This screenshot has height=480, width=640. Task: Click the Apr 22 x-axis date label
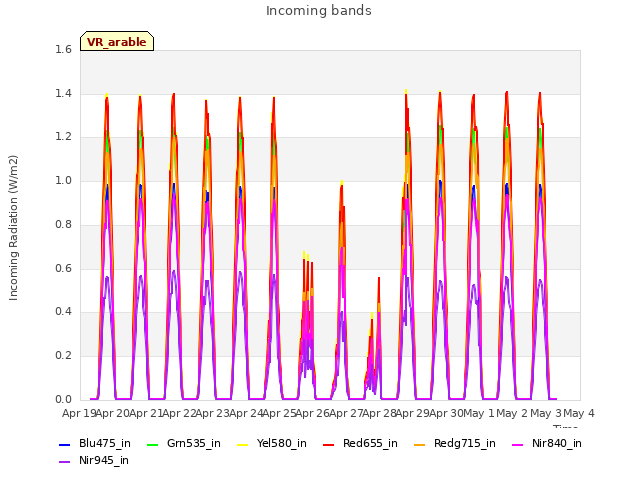tap(180, 413)
